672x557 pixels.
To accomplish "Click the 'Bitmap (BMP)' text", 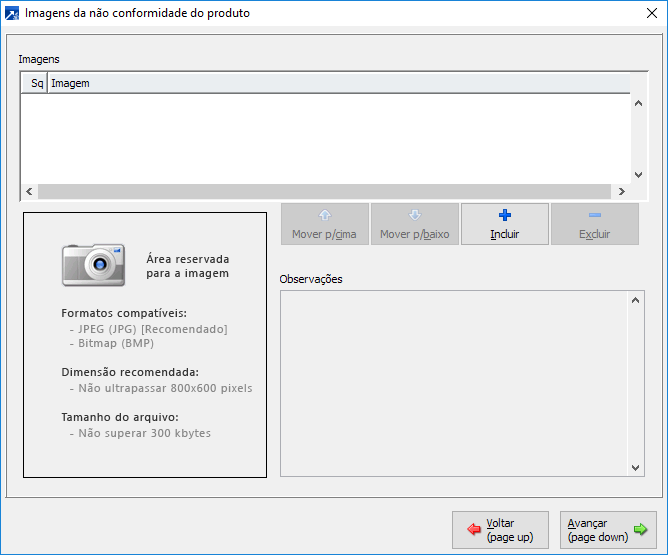I will [116, 344].
